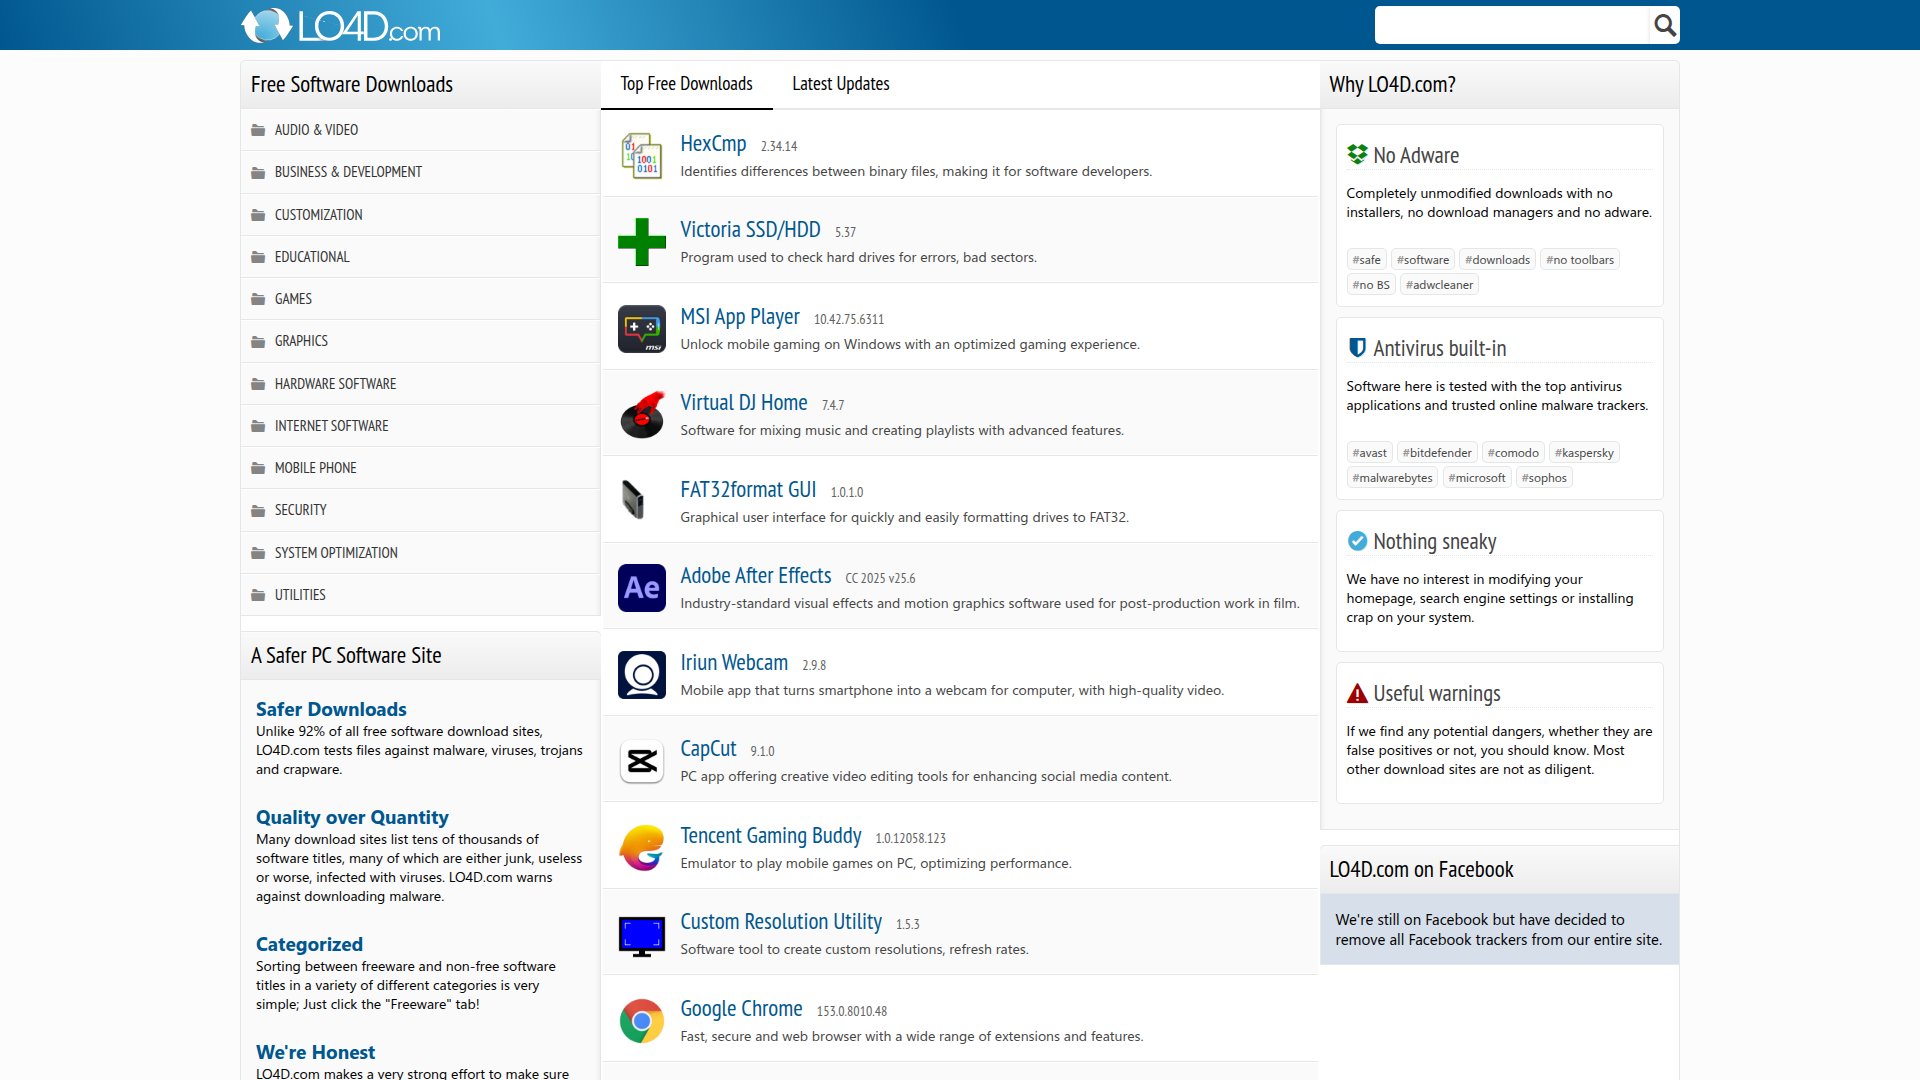
Task: Open the HexCmp app icon
Action: (x=642, y=155)
